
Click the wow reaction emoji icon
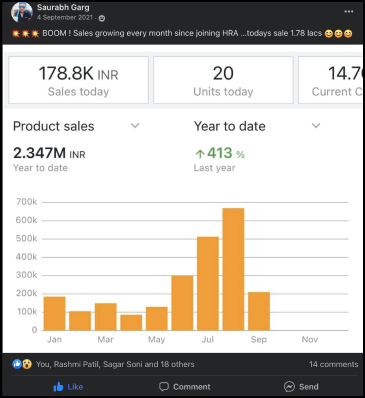[27, 364]
